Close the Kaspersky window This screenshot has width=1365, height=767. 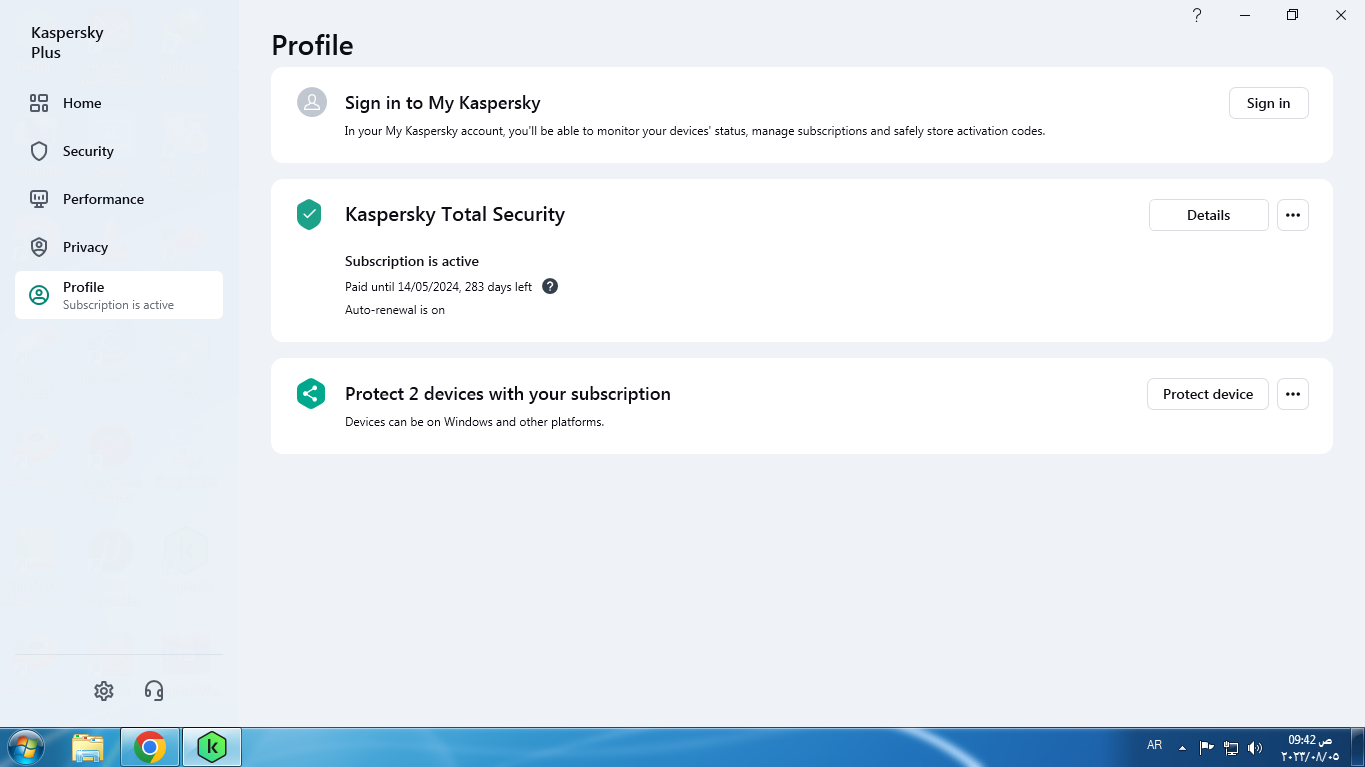[x=1341, y=15]
